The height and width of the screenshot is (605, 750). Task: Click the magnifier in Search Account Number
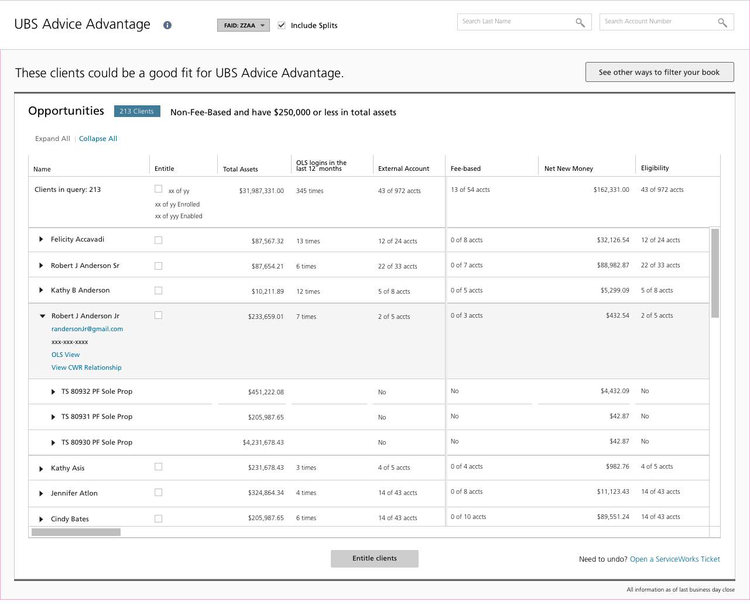click(722, 22)
